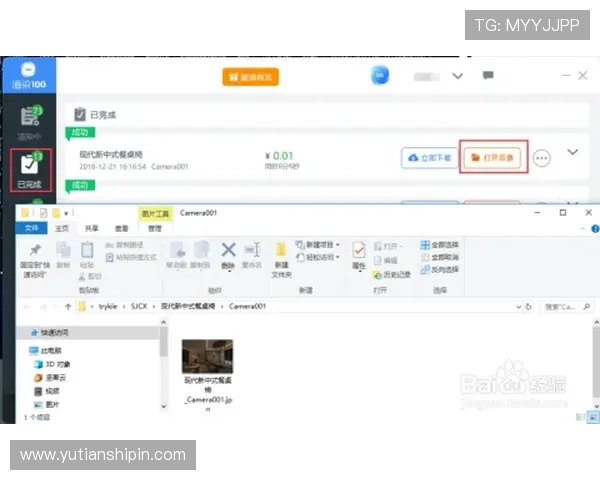Open the blue round avatar icon
This screenshot has width=600, height=480.
(380, 75)
